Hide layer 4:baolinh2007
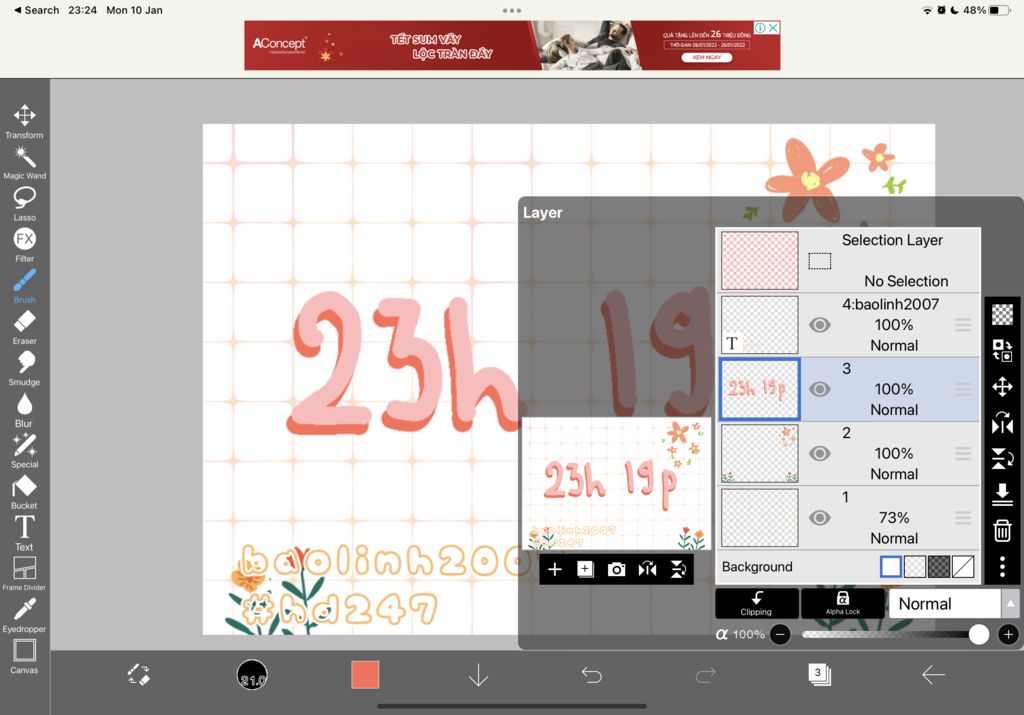The height and width of the screenshot is (715, 1024). (820, 325)
